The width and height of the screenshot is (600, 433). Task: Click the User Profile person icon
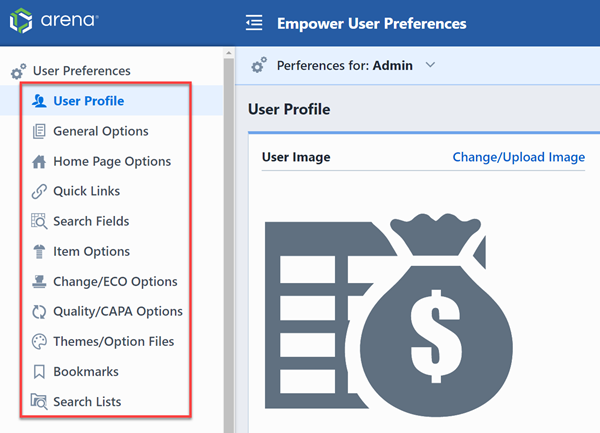pyautogui.click(x=39, y=101)
